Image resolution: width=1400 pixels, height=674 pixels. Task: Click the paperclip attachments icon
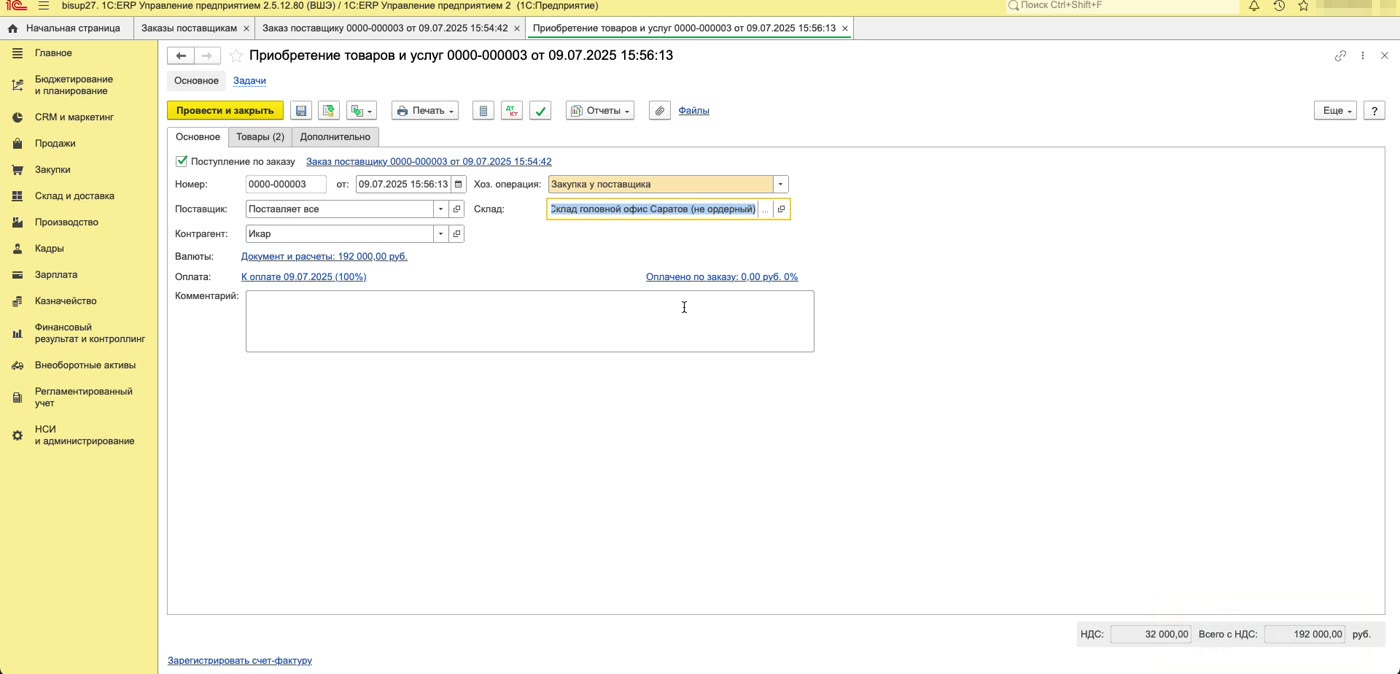pyautogui.click(x=659, y=111)
